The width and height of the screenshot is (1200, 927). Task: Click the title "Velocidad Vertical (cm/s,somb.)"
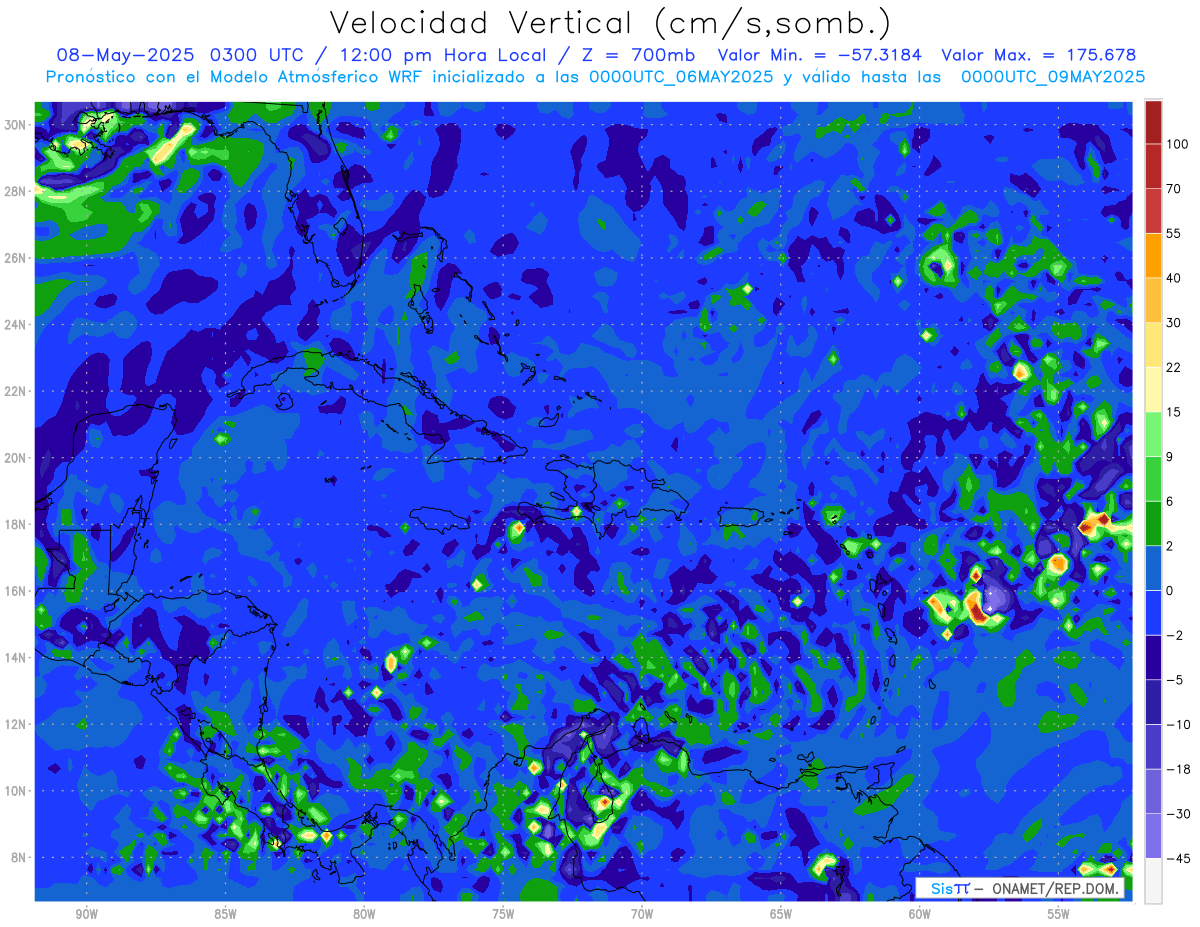(610, 23)
